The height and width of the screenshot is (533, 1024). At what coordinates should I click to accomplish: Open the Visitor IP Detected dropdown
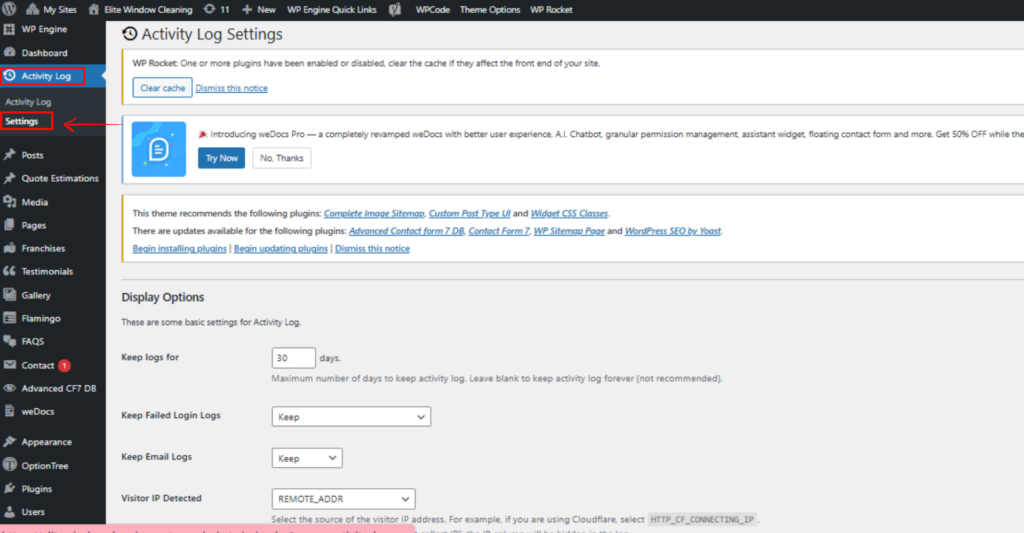344,499
